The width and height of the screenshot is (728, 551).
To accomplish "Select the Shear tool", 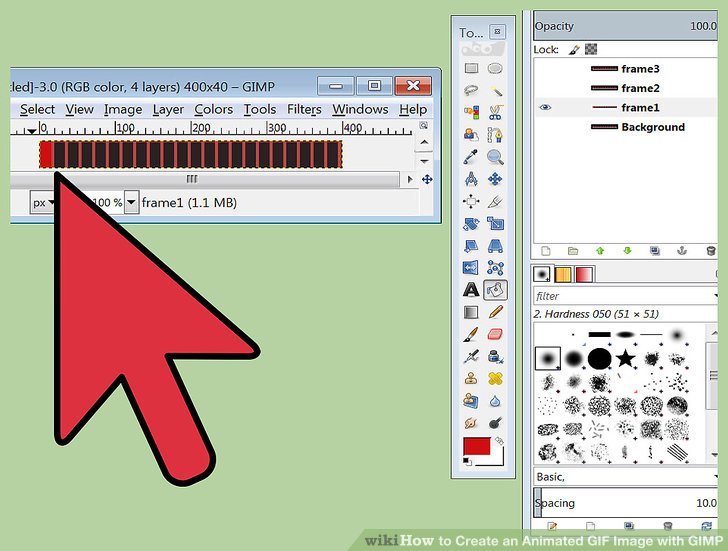I will (471, 246).
